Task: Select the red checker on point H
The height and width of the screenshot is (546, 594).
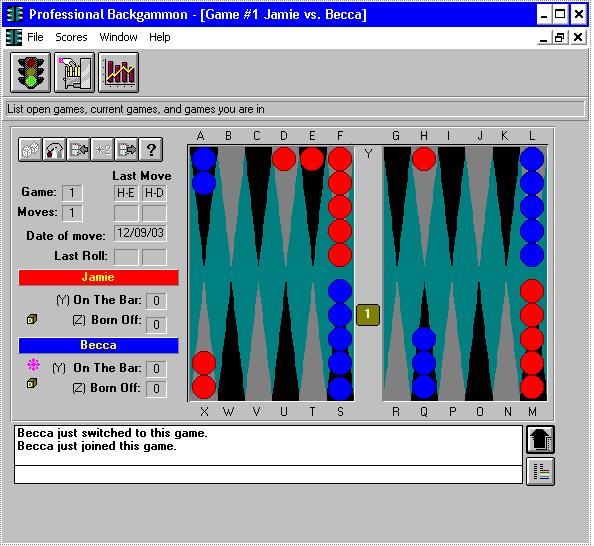Action: coord(424,159)
